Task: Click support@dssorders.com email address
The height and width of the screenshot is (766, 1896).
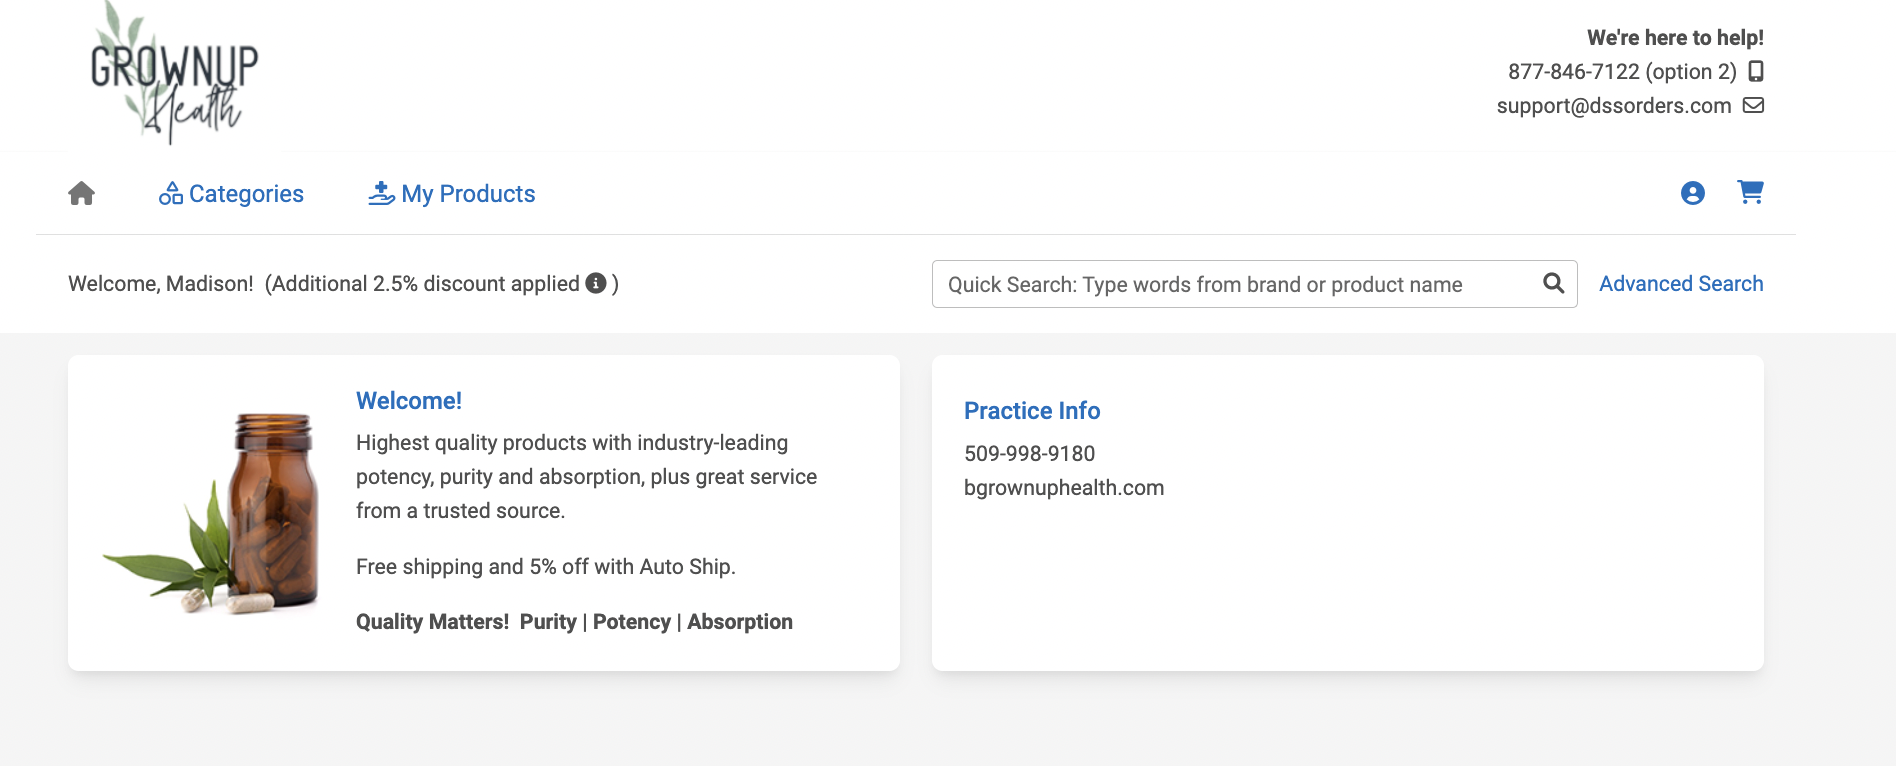Action: tap(1614, 106)
